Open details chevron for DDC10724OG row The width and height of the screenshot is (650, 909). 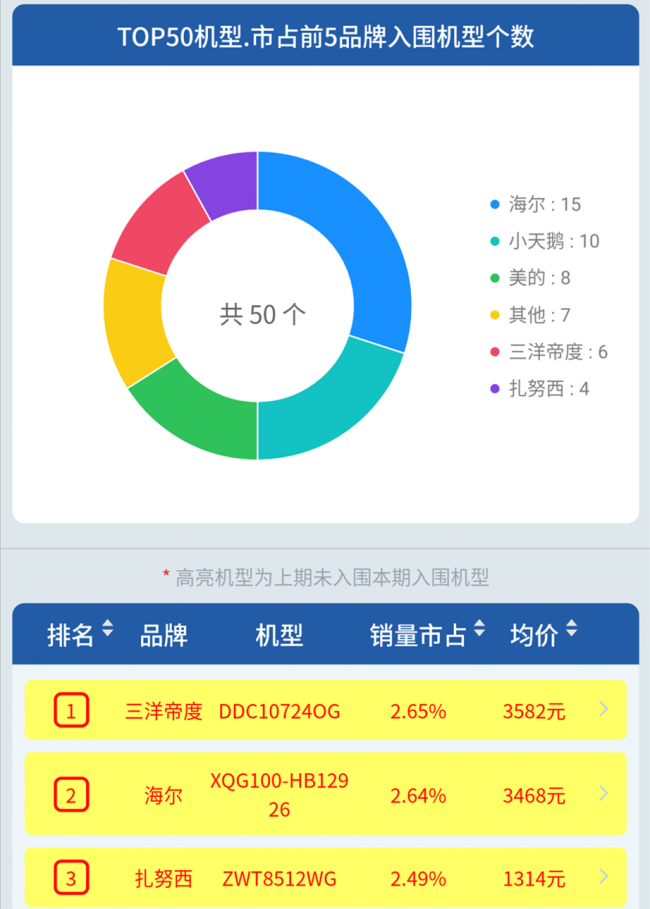pos(604,709)
